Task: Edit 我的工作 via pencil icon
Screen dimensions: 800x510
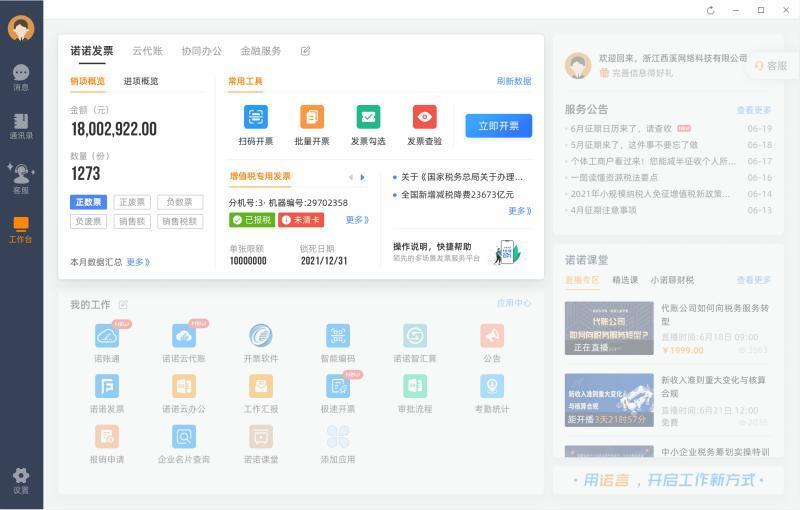Action: pos(123,305)
